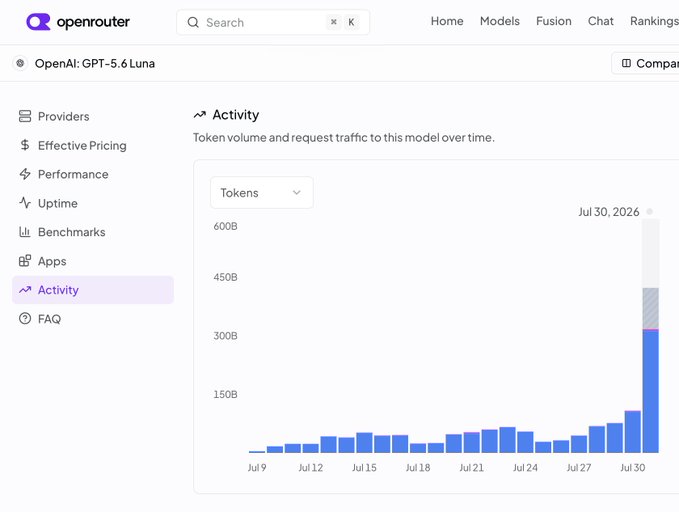Viewport: 679px width, 512px height.
Task: Click the Compare columns icon
Action: [x=626, y=63]
